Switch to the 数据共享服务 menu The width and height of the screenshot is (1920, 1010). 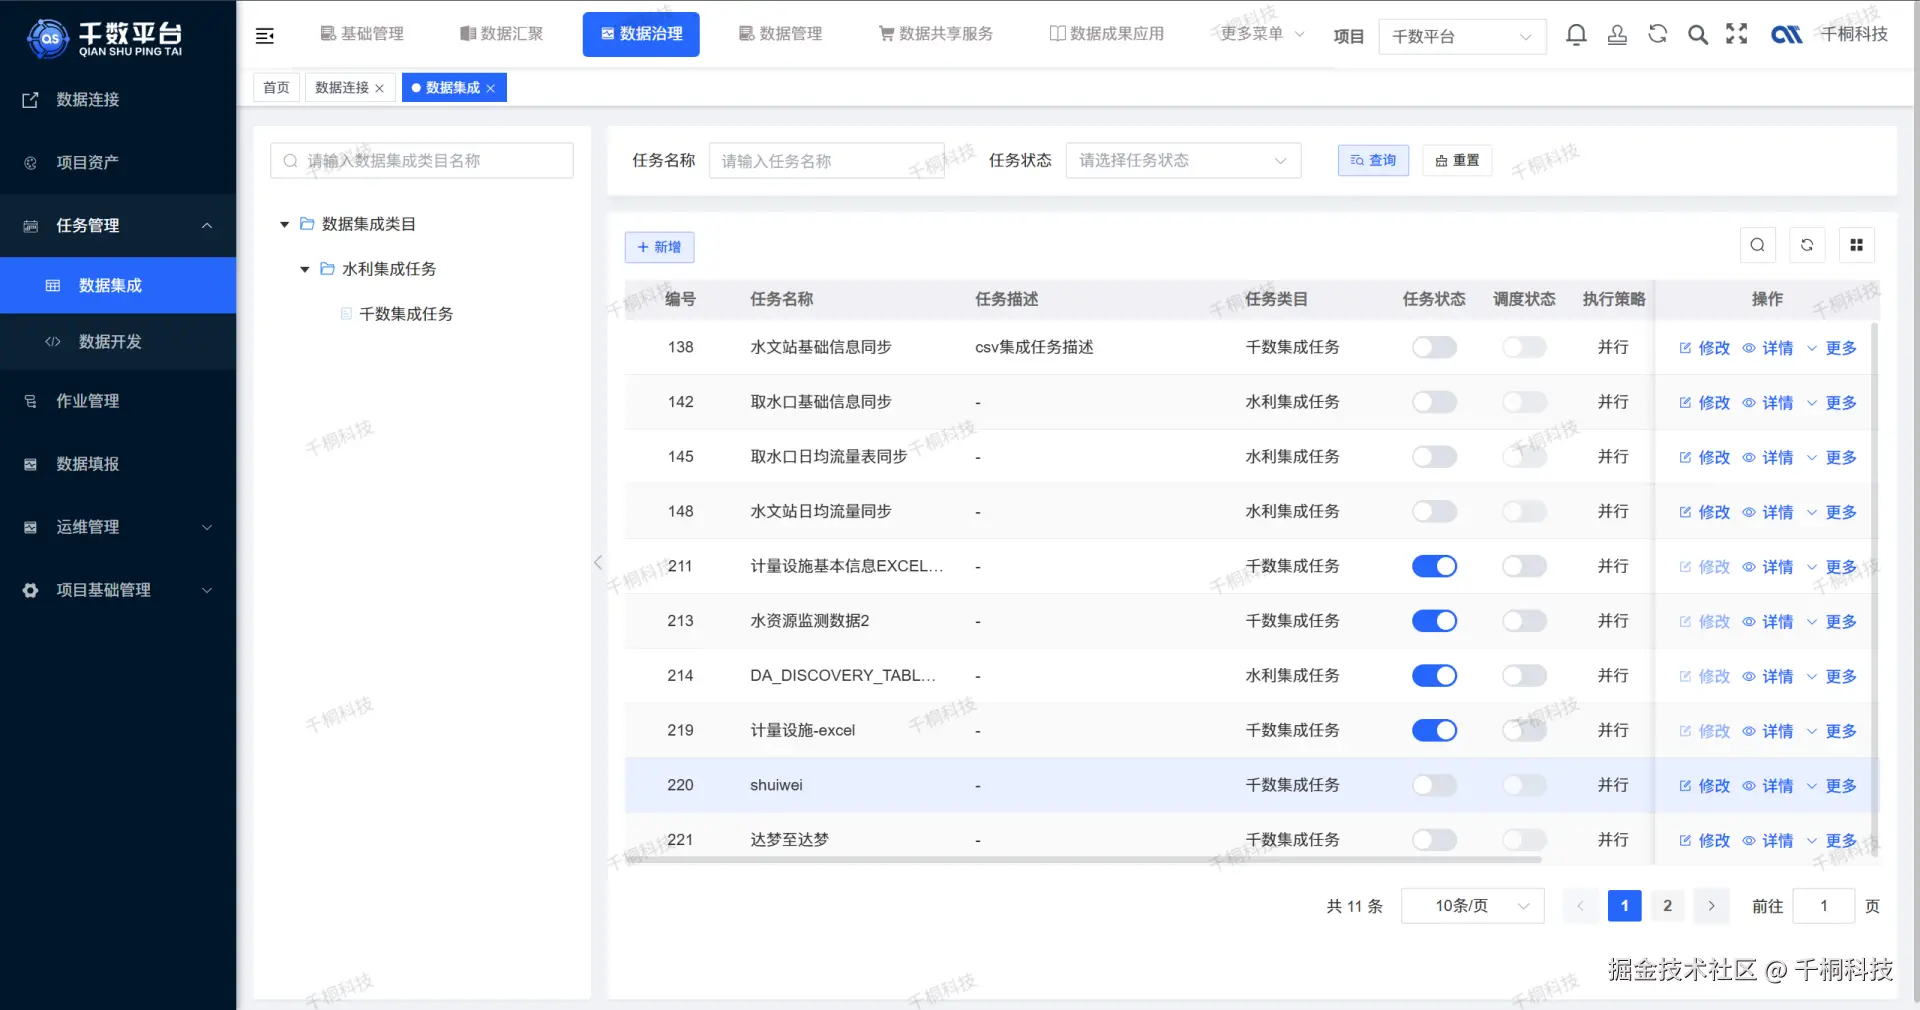[x=935, y=33]
